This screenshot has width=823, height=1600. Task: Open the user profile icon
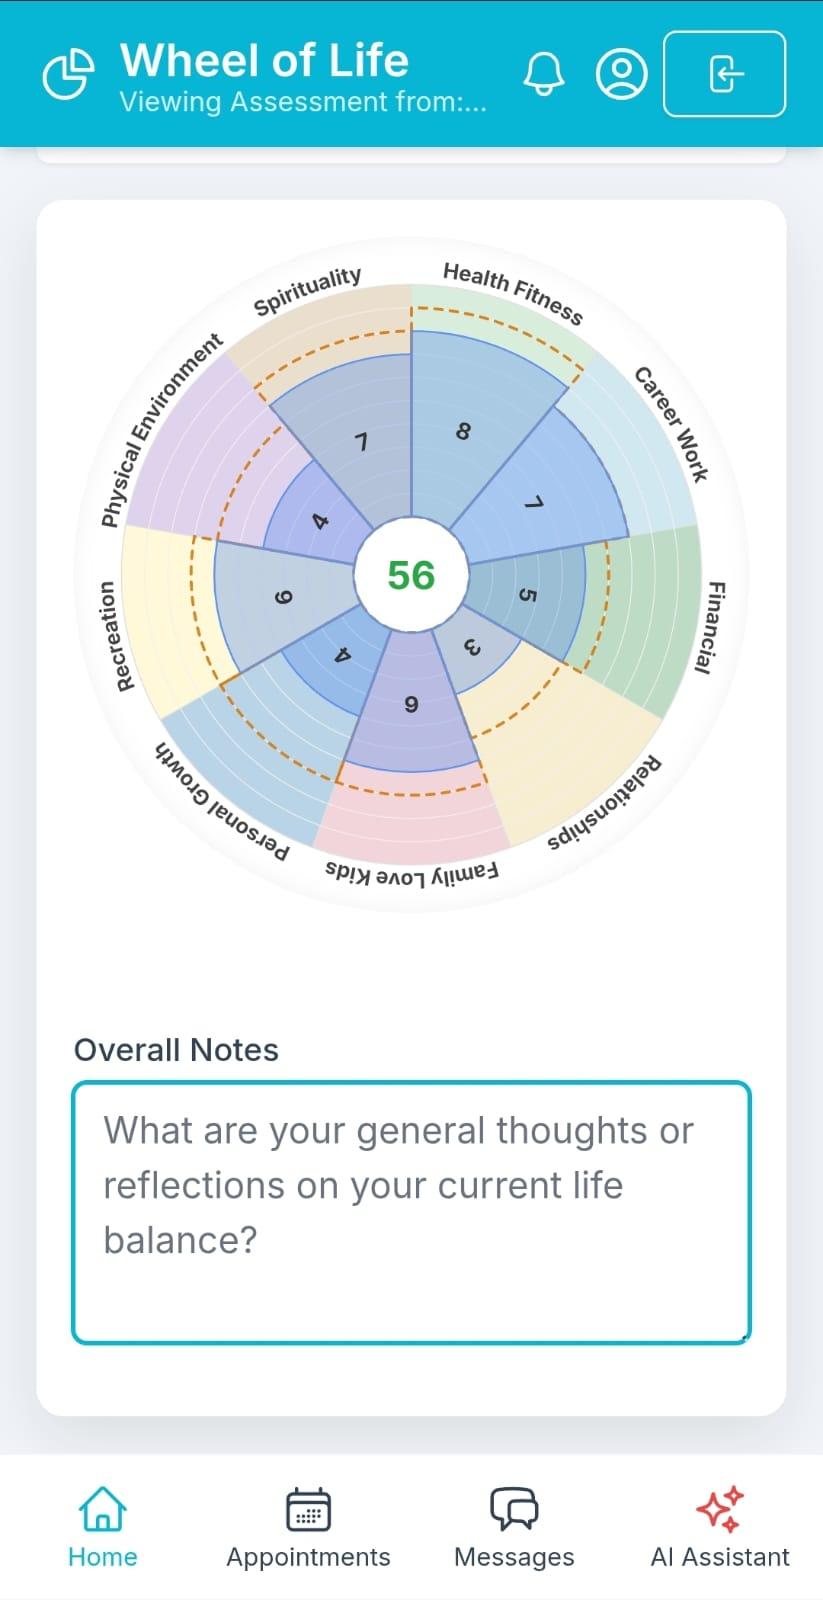click(x=621, y=74)
